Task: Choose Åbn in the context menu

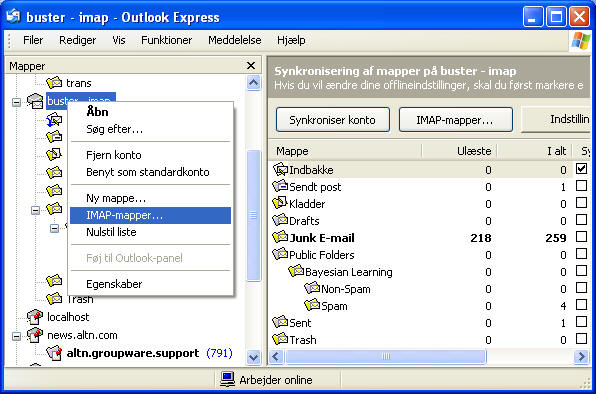Action: click(x=150, y=111)
